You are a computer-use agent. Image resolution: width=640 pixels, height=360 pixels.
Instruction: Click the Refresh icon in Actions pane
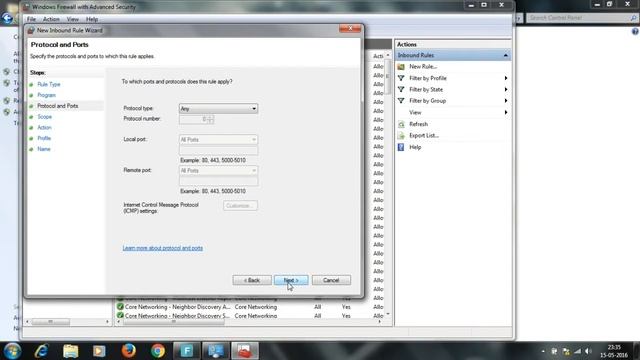pos(401,124)
